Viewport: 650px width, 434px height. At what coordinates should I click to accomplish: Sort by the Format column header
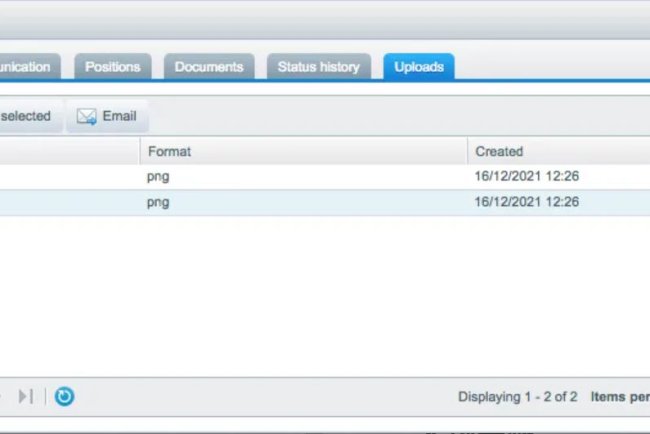pos(303,151)
